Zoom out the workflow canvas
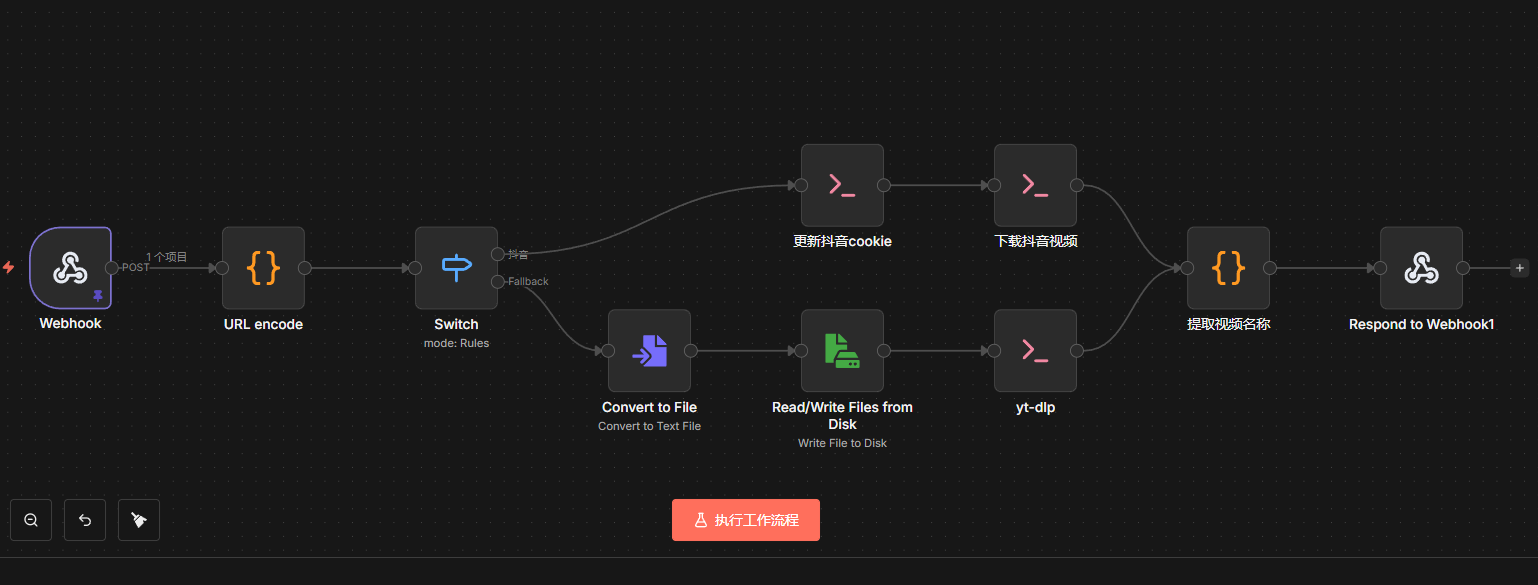This screenshot has width=1538, height=585. point(31,520)
